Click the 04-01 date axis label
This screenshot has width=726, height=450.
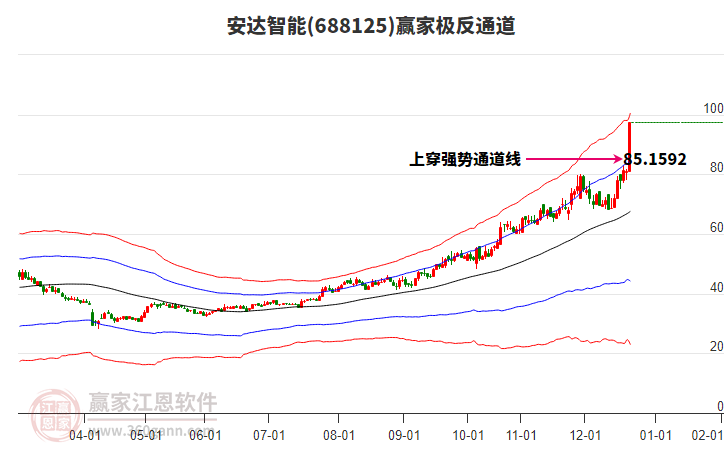pyautogui.click(x=85, y=435)
